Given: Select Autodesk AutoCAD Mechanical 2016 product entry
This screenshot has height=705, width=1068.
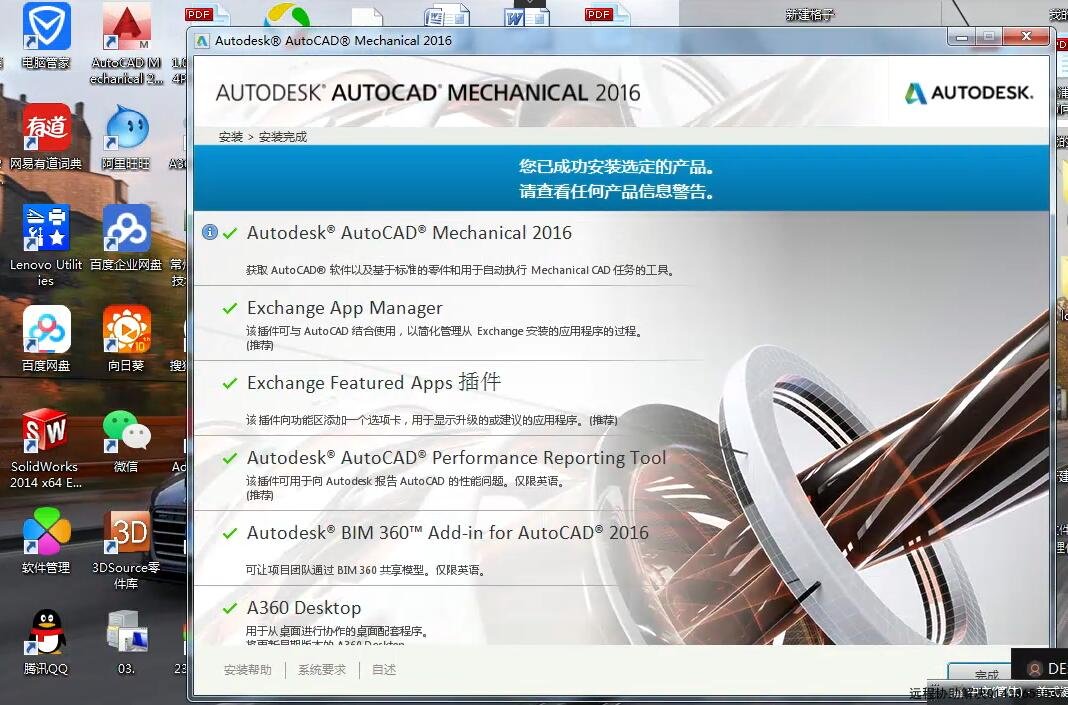Looking at the screenshot, I should (x=409, y=233).
